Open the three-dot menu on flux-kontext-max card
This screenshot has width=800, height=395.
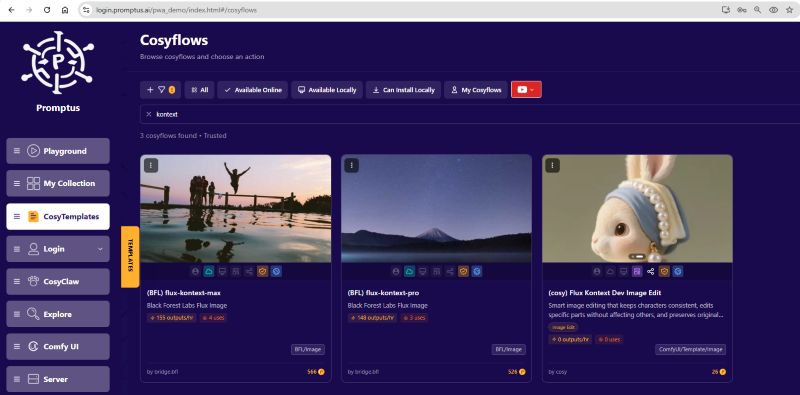point(151,165)
